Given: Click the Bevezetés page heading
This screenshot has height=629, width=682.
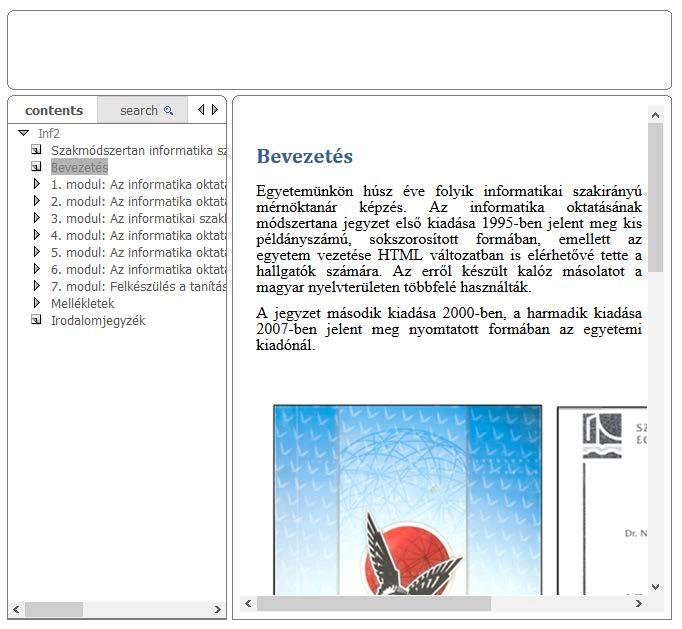Looking at the screenshot, I should point(304,156).
